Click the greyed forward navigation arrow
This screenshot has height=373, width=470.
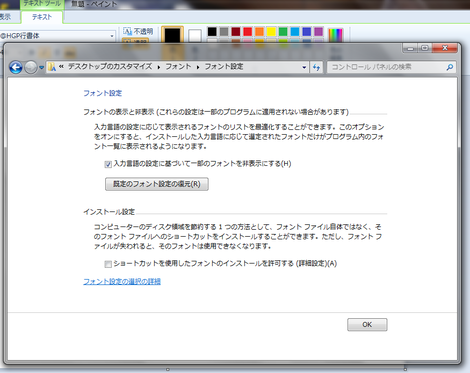click(31, 67)
